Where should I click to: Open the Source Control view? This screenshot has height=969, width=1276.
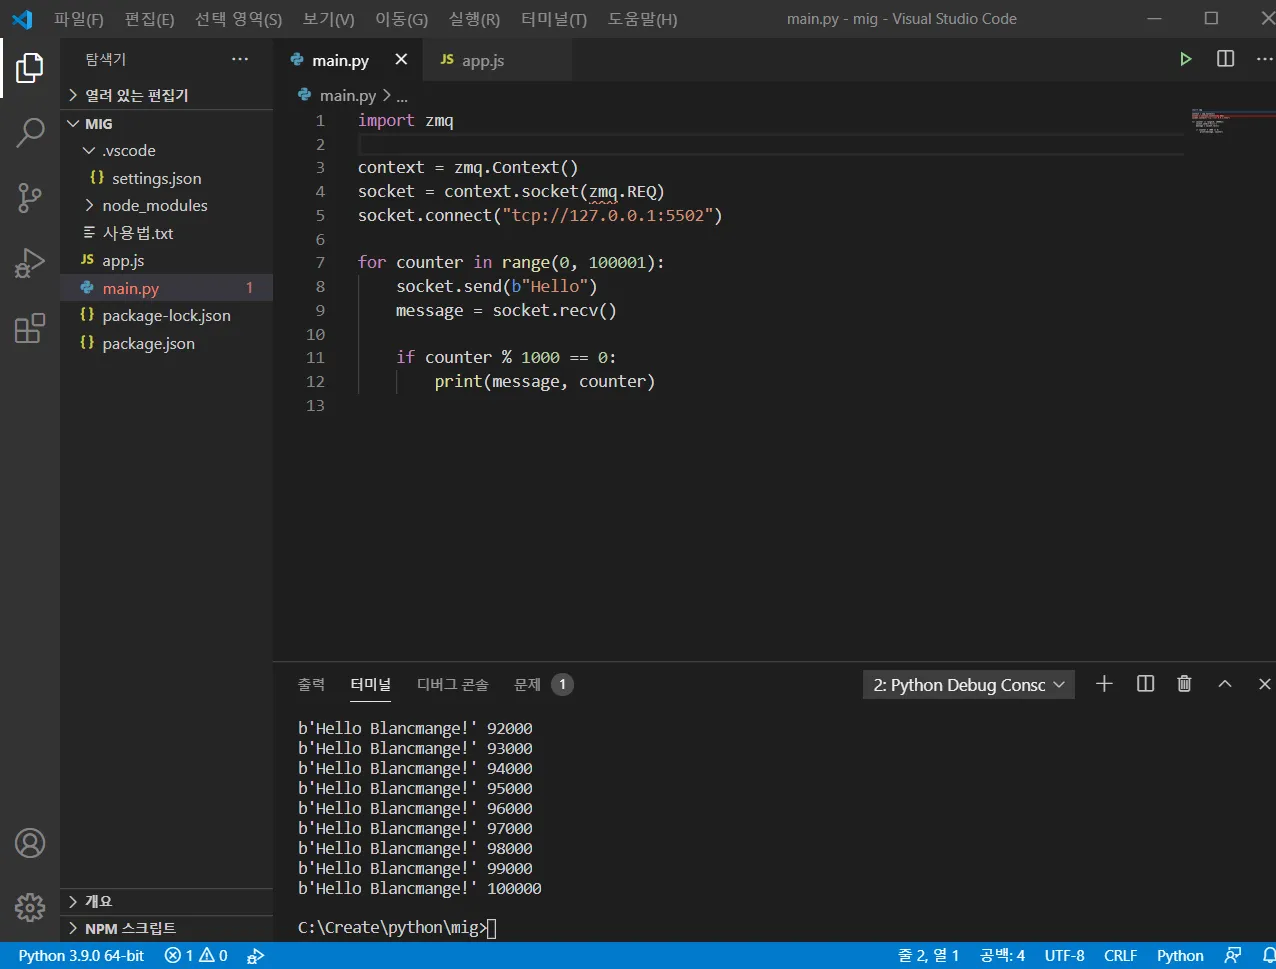coord(30,197)
